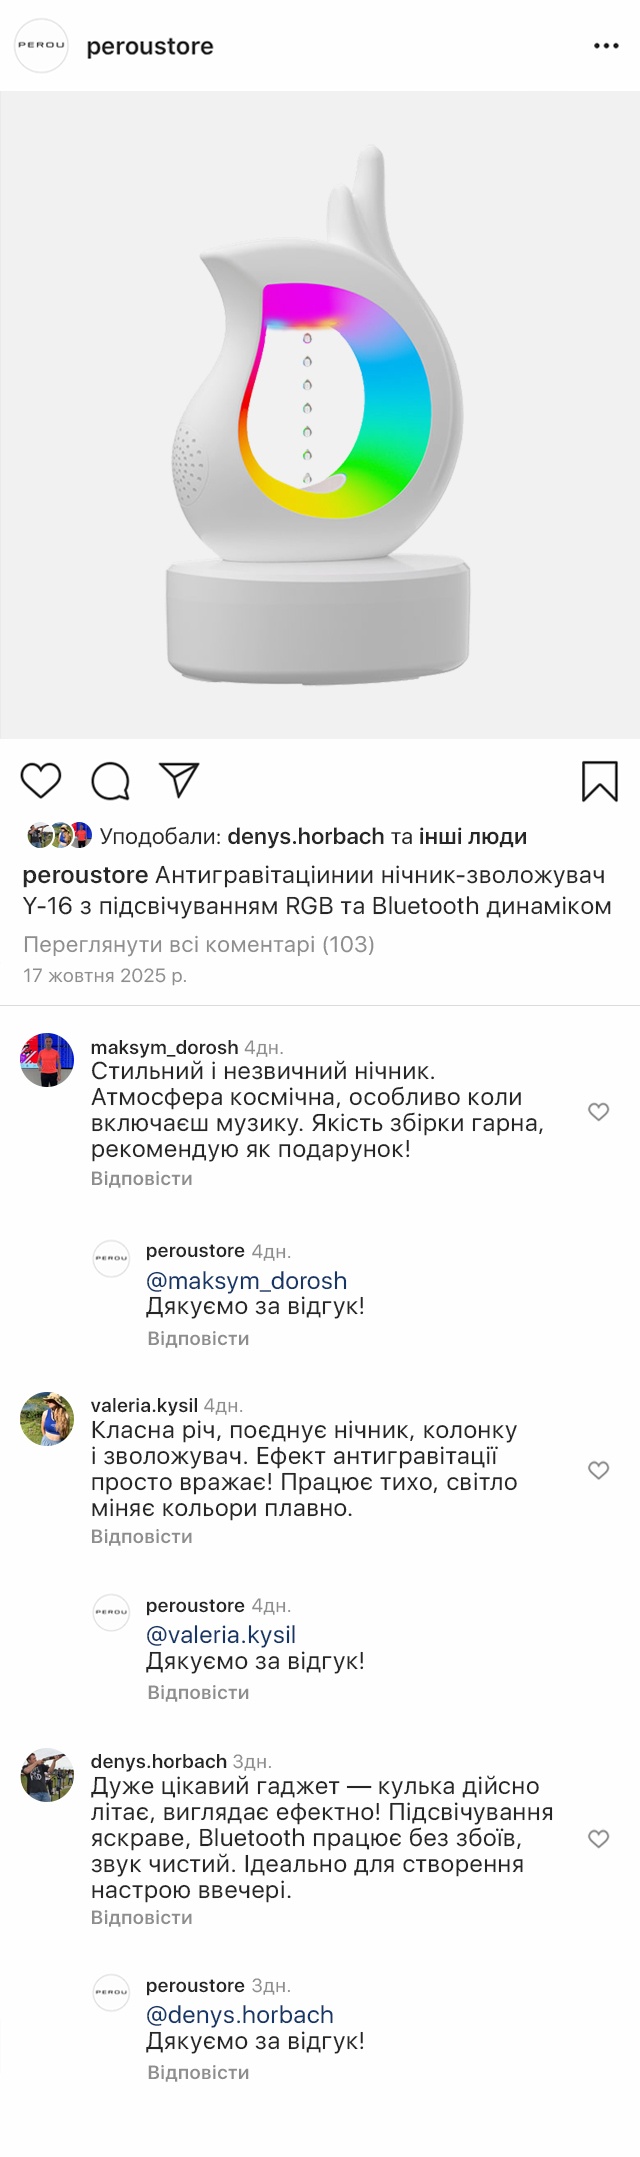Viewport: 640px width, 2157px height.
Task: Like maksym_dorosh's comment
Action: pyautogui.click(x=598, y=1111)
